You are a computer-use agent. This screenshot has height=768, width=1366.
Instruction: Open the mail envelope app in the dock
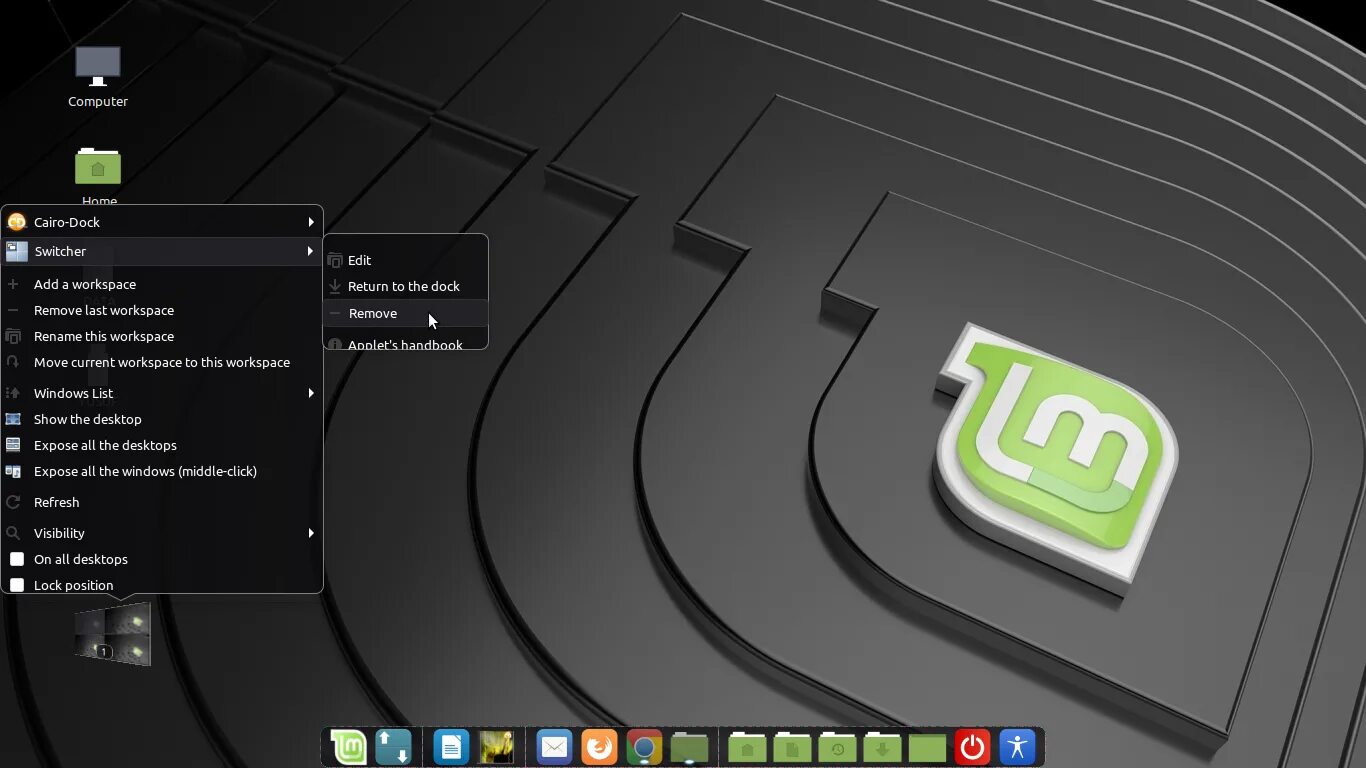554,747
